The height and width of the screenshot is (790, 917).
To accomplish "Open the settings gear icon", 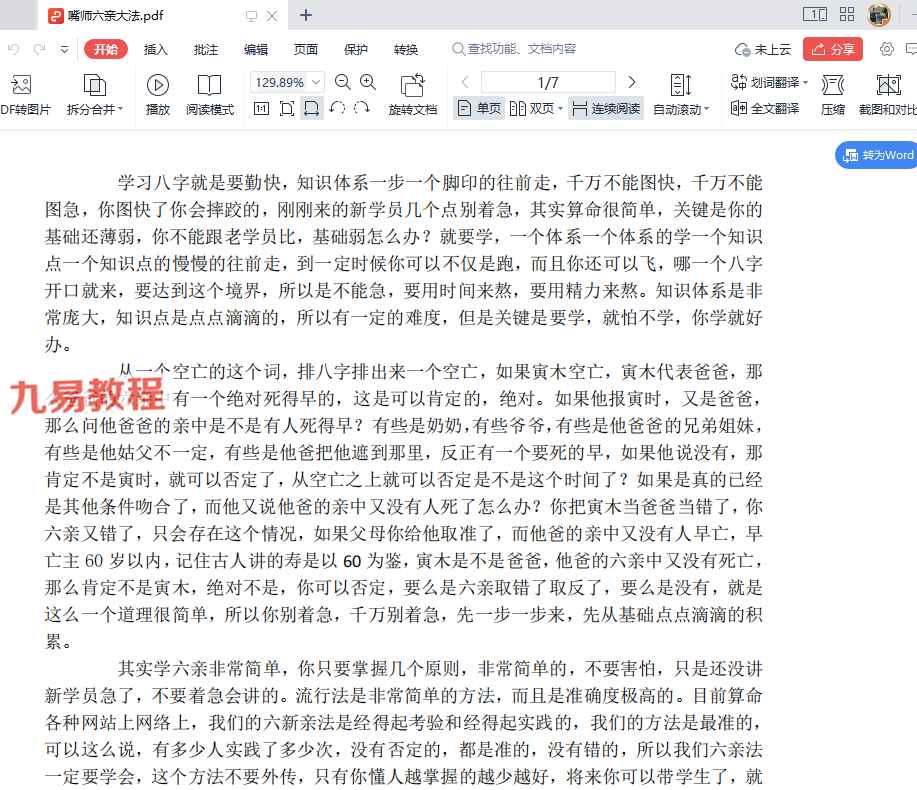I will 886,49.
